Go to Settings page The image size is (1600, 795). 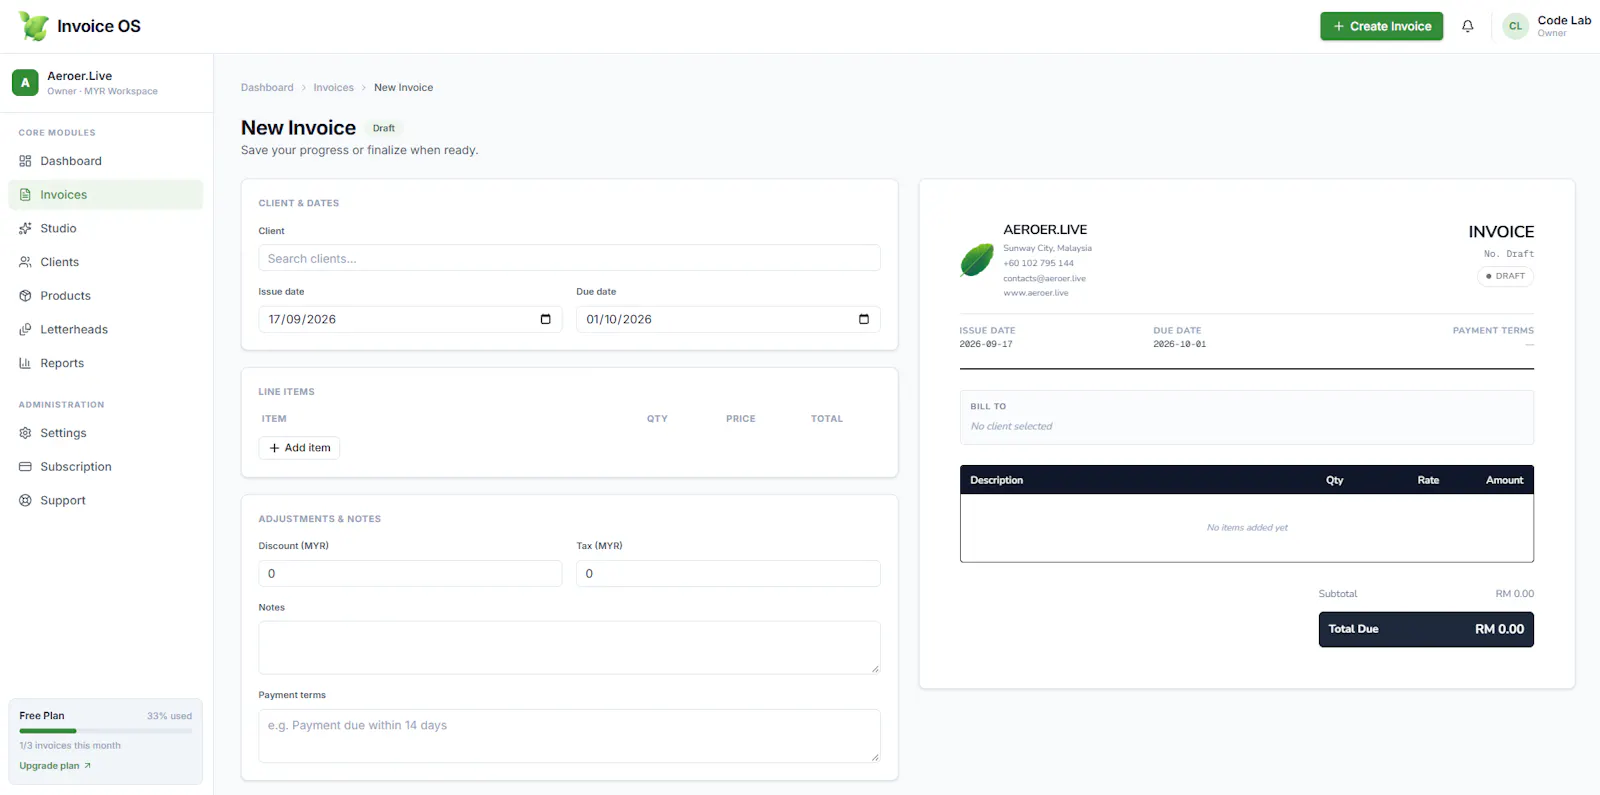coord(105,433)
